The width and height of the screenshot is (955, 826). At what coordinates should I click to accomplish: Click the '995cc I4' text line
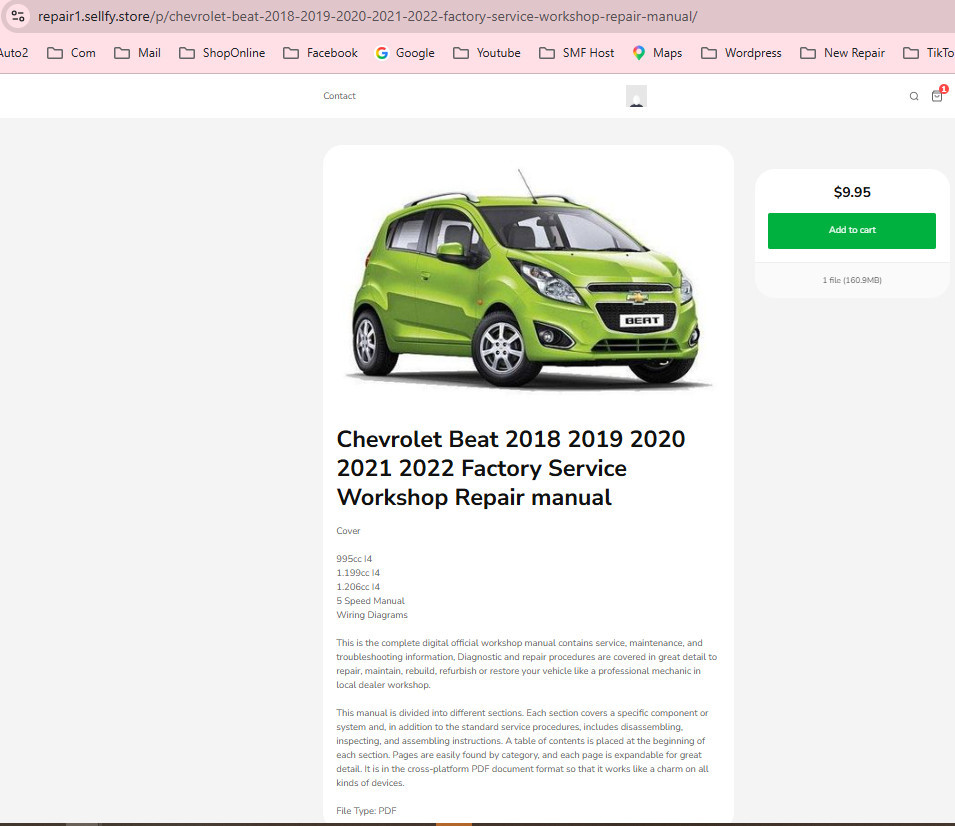pyautogui.click(x=354, y=559)
